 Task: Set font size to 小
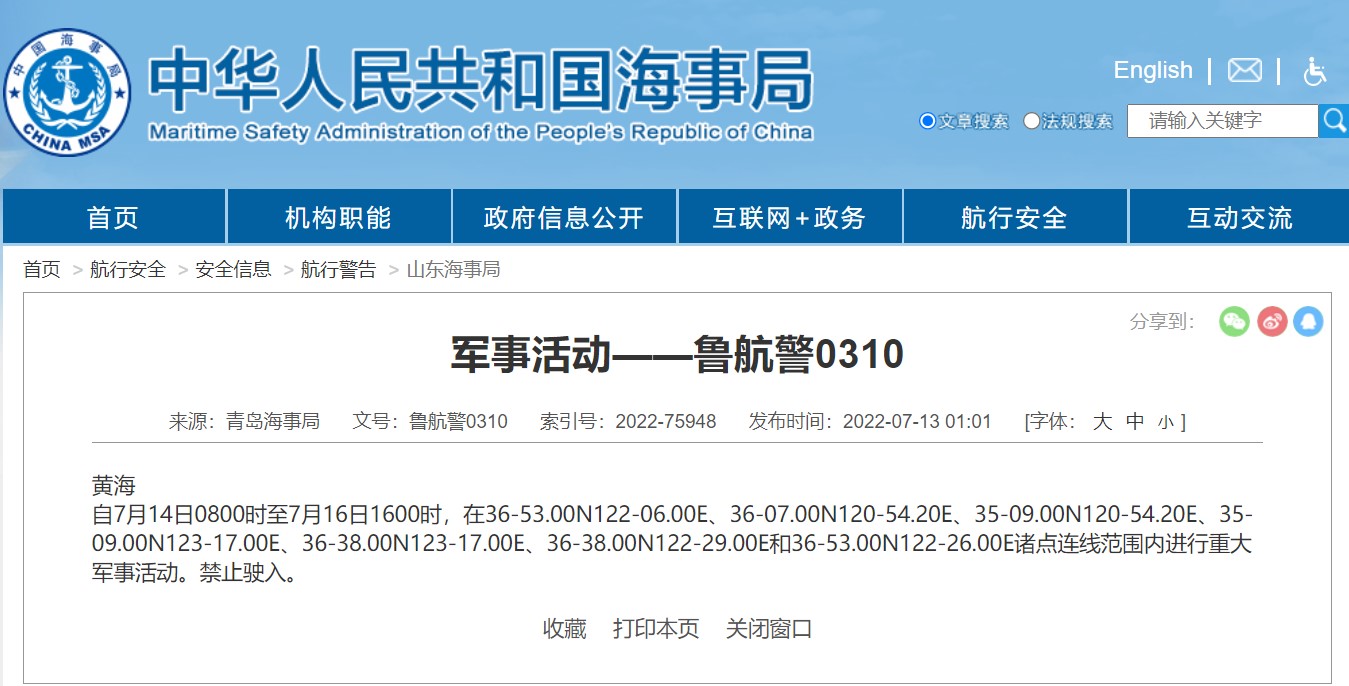1165,422
